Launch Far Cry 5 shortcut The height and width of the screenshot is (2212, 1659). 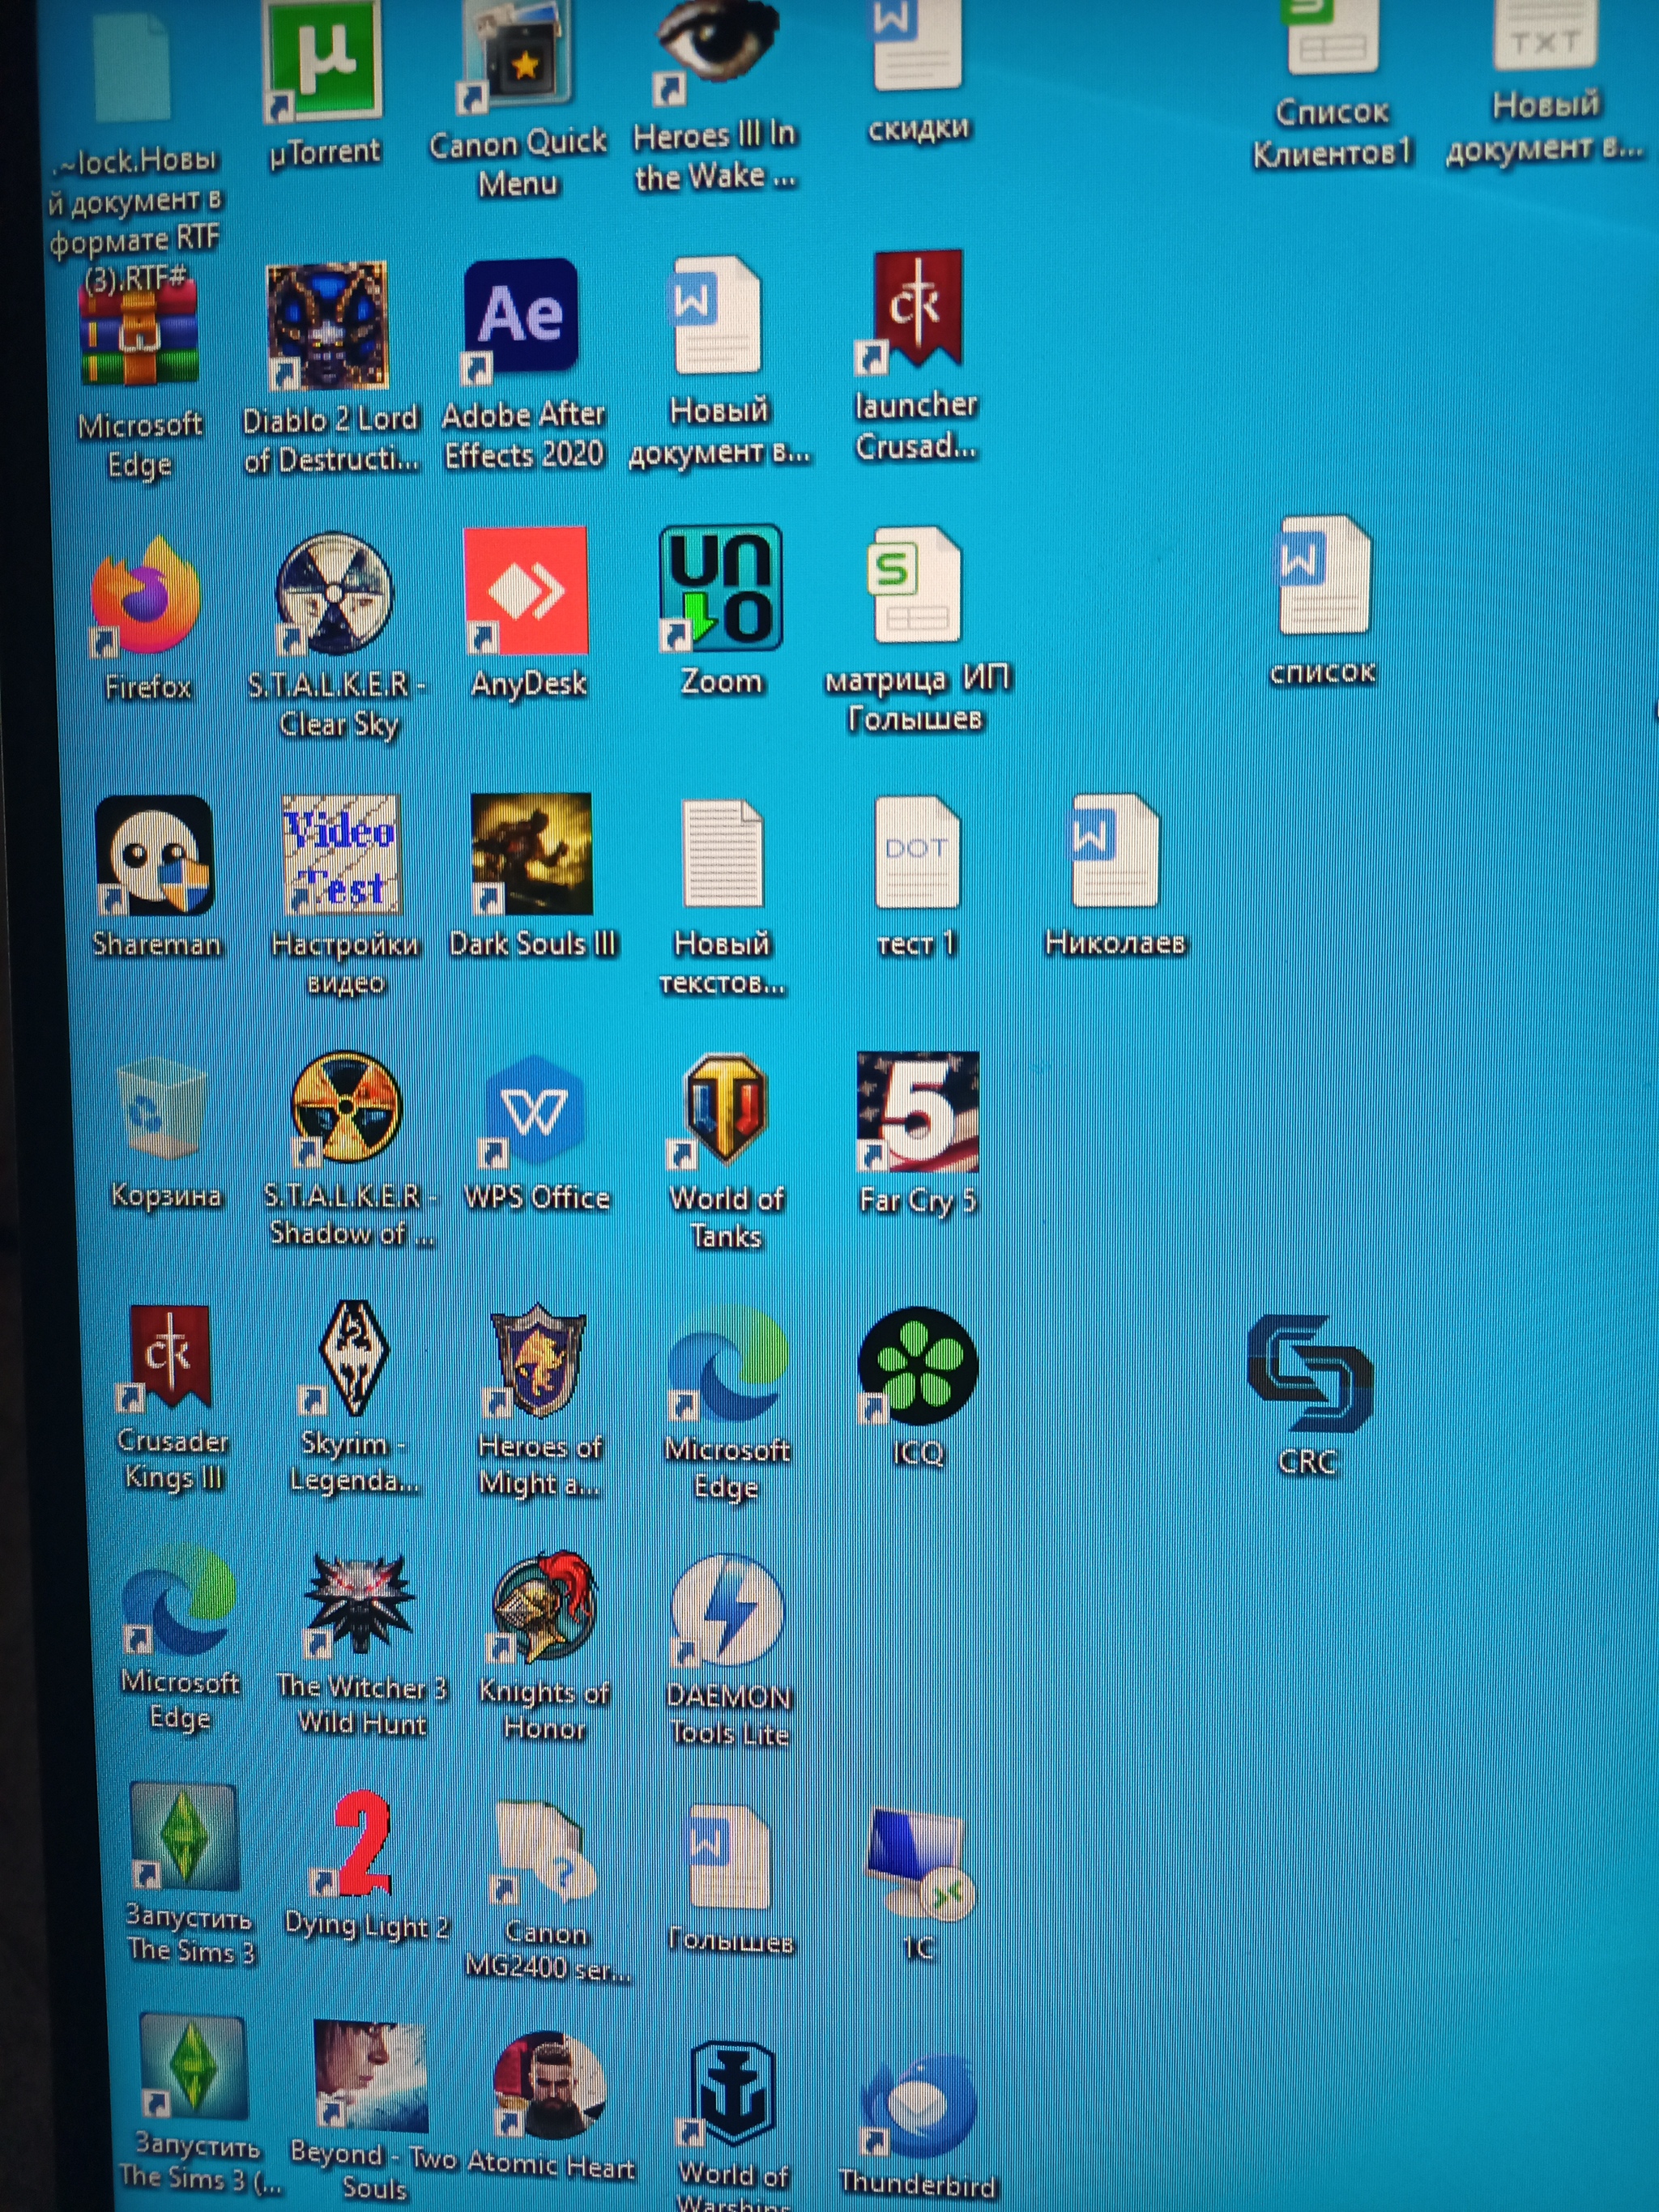pyautogui.click(x=917, y=1112)
